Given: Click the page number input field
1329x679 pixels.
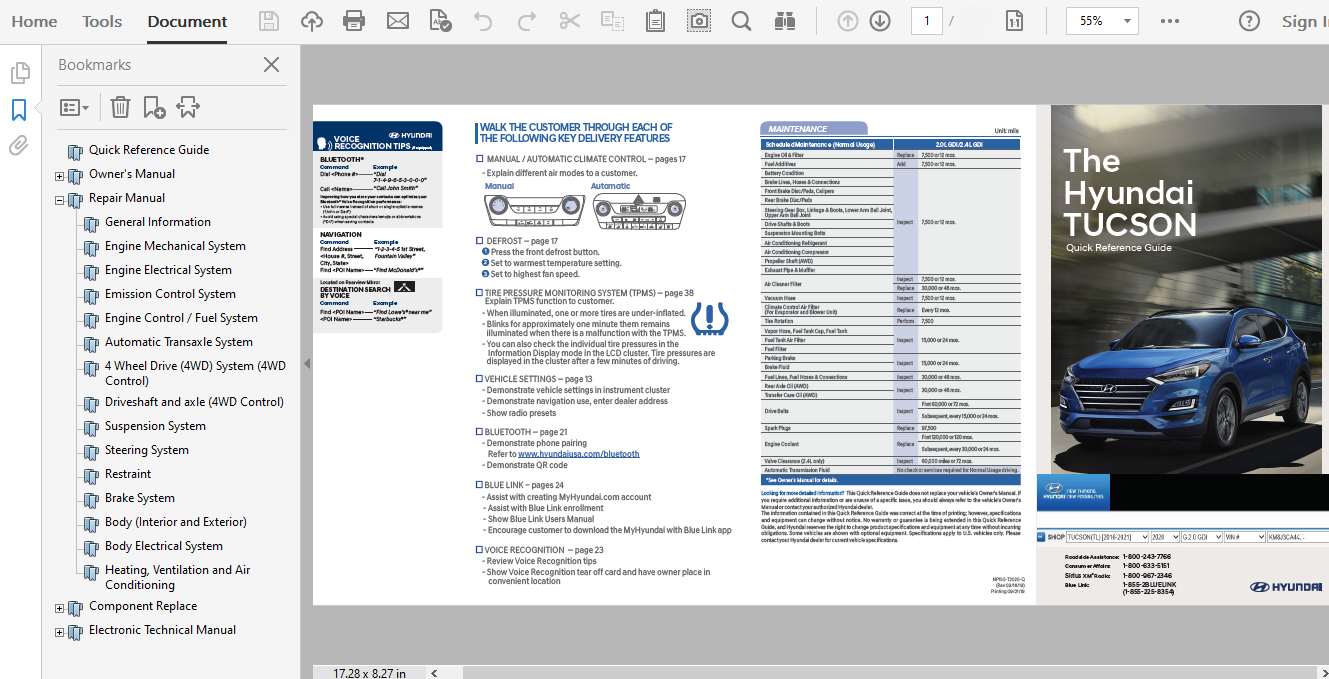Looking at the screenshot, I should click(x=927, y=21).
